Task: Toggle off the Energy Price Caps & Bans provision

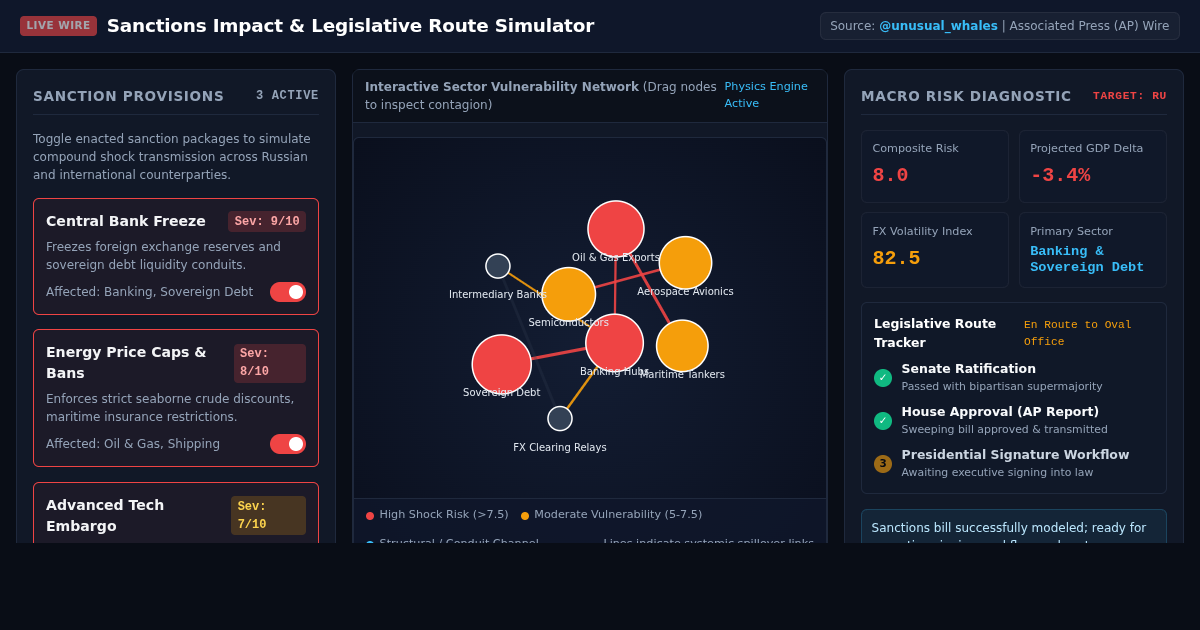Action: click(288, 444)
